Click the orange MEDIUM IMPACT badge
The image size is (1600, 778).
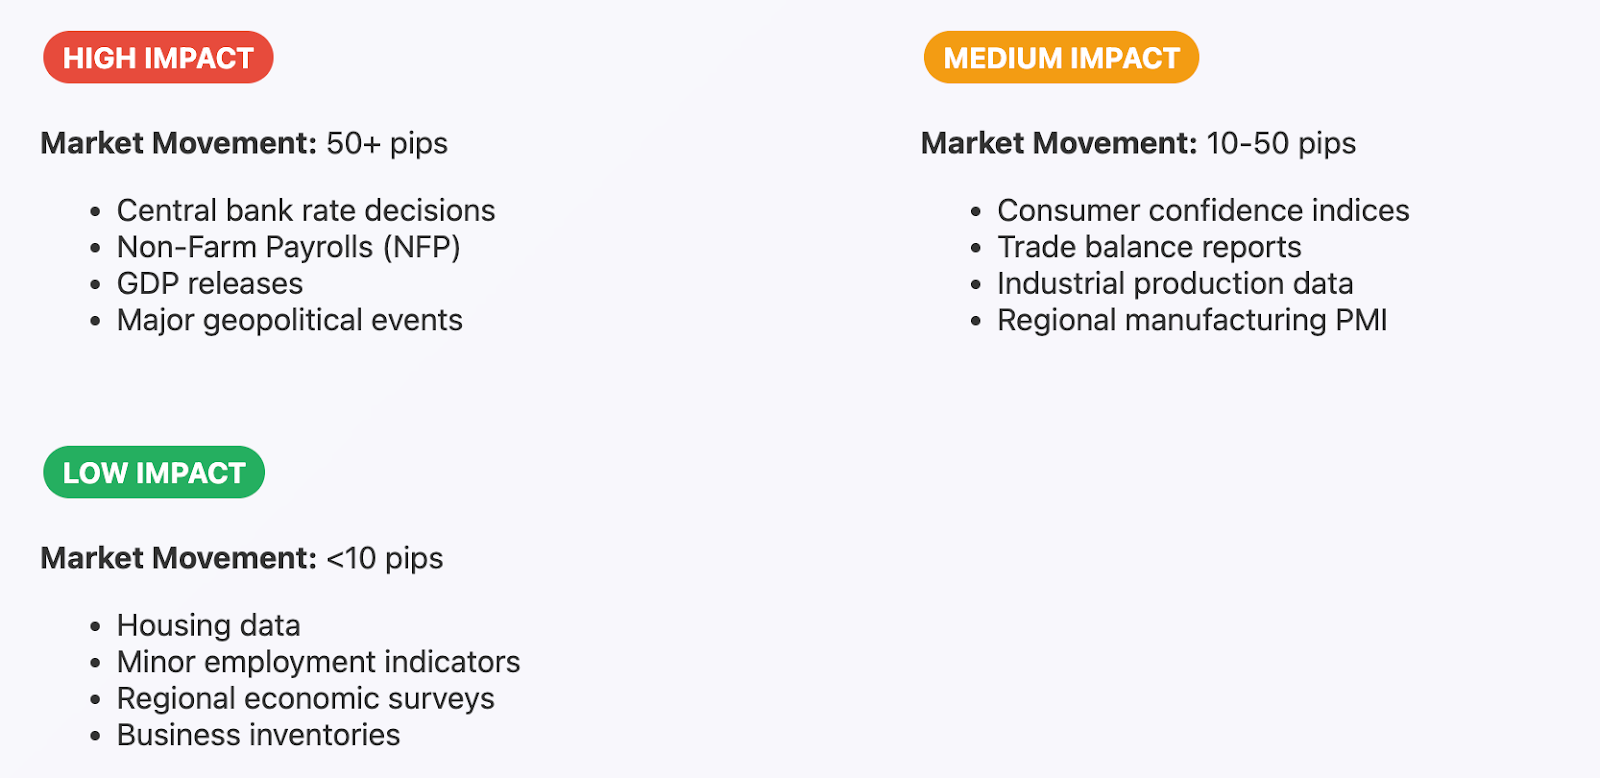pos(1061,58)
